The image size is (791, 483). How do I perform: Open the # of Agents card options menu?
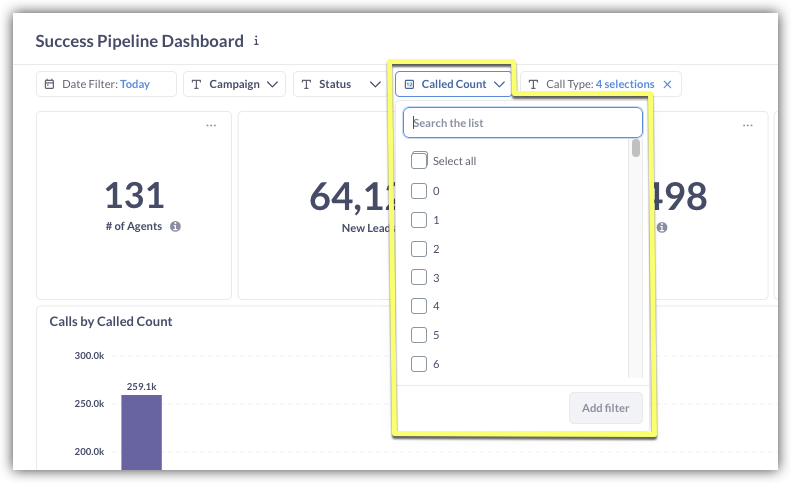pos(211,126)
